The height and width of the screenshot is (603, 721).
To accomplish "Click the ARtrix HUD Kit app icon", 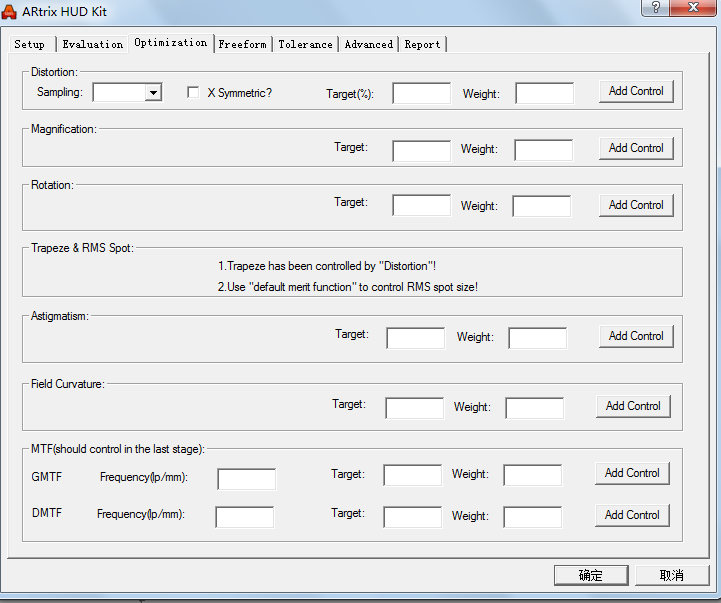I will click(x=9, y=11).
